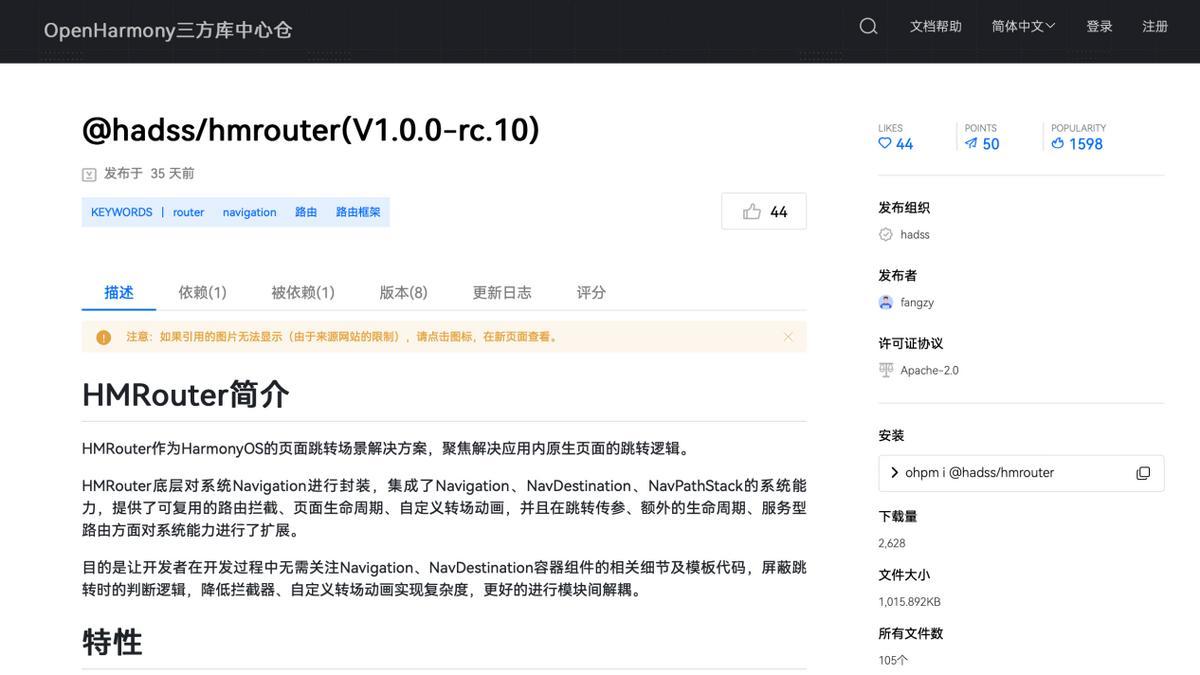Click the heart LIKES icon
This screenshot has height=675, width=1200.
[885, 143]
